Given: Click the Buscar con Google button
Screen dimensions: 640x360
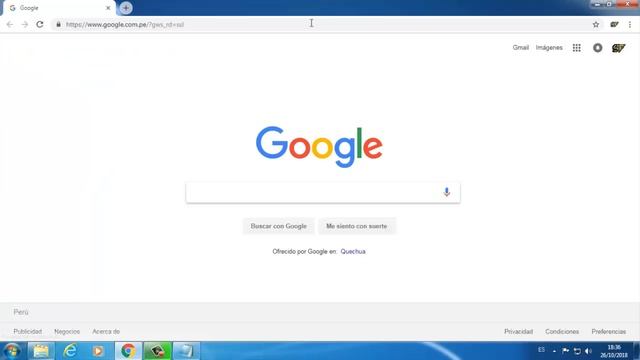Looking at the screenshot, I should 278,226.
